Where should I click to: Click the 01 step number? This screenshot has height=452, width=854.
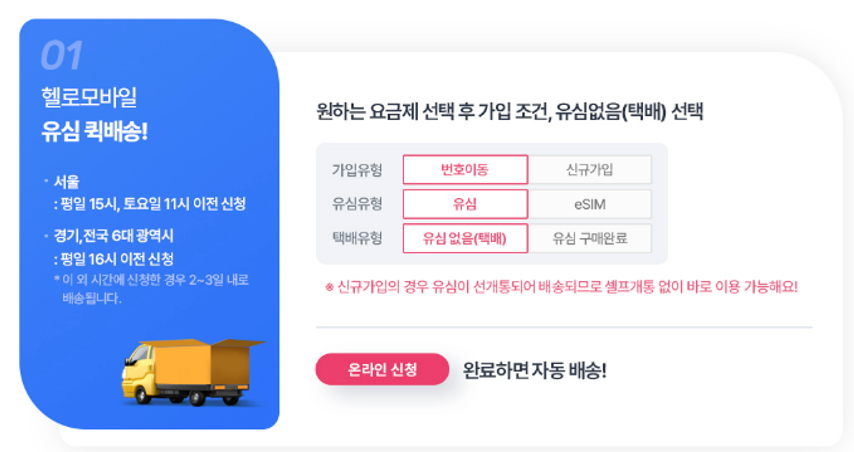(x=62, y=56)
